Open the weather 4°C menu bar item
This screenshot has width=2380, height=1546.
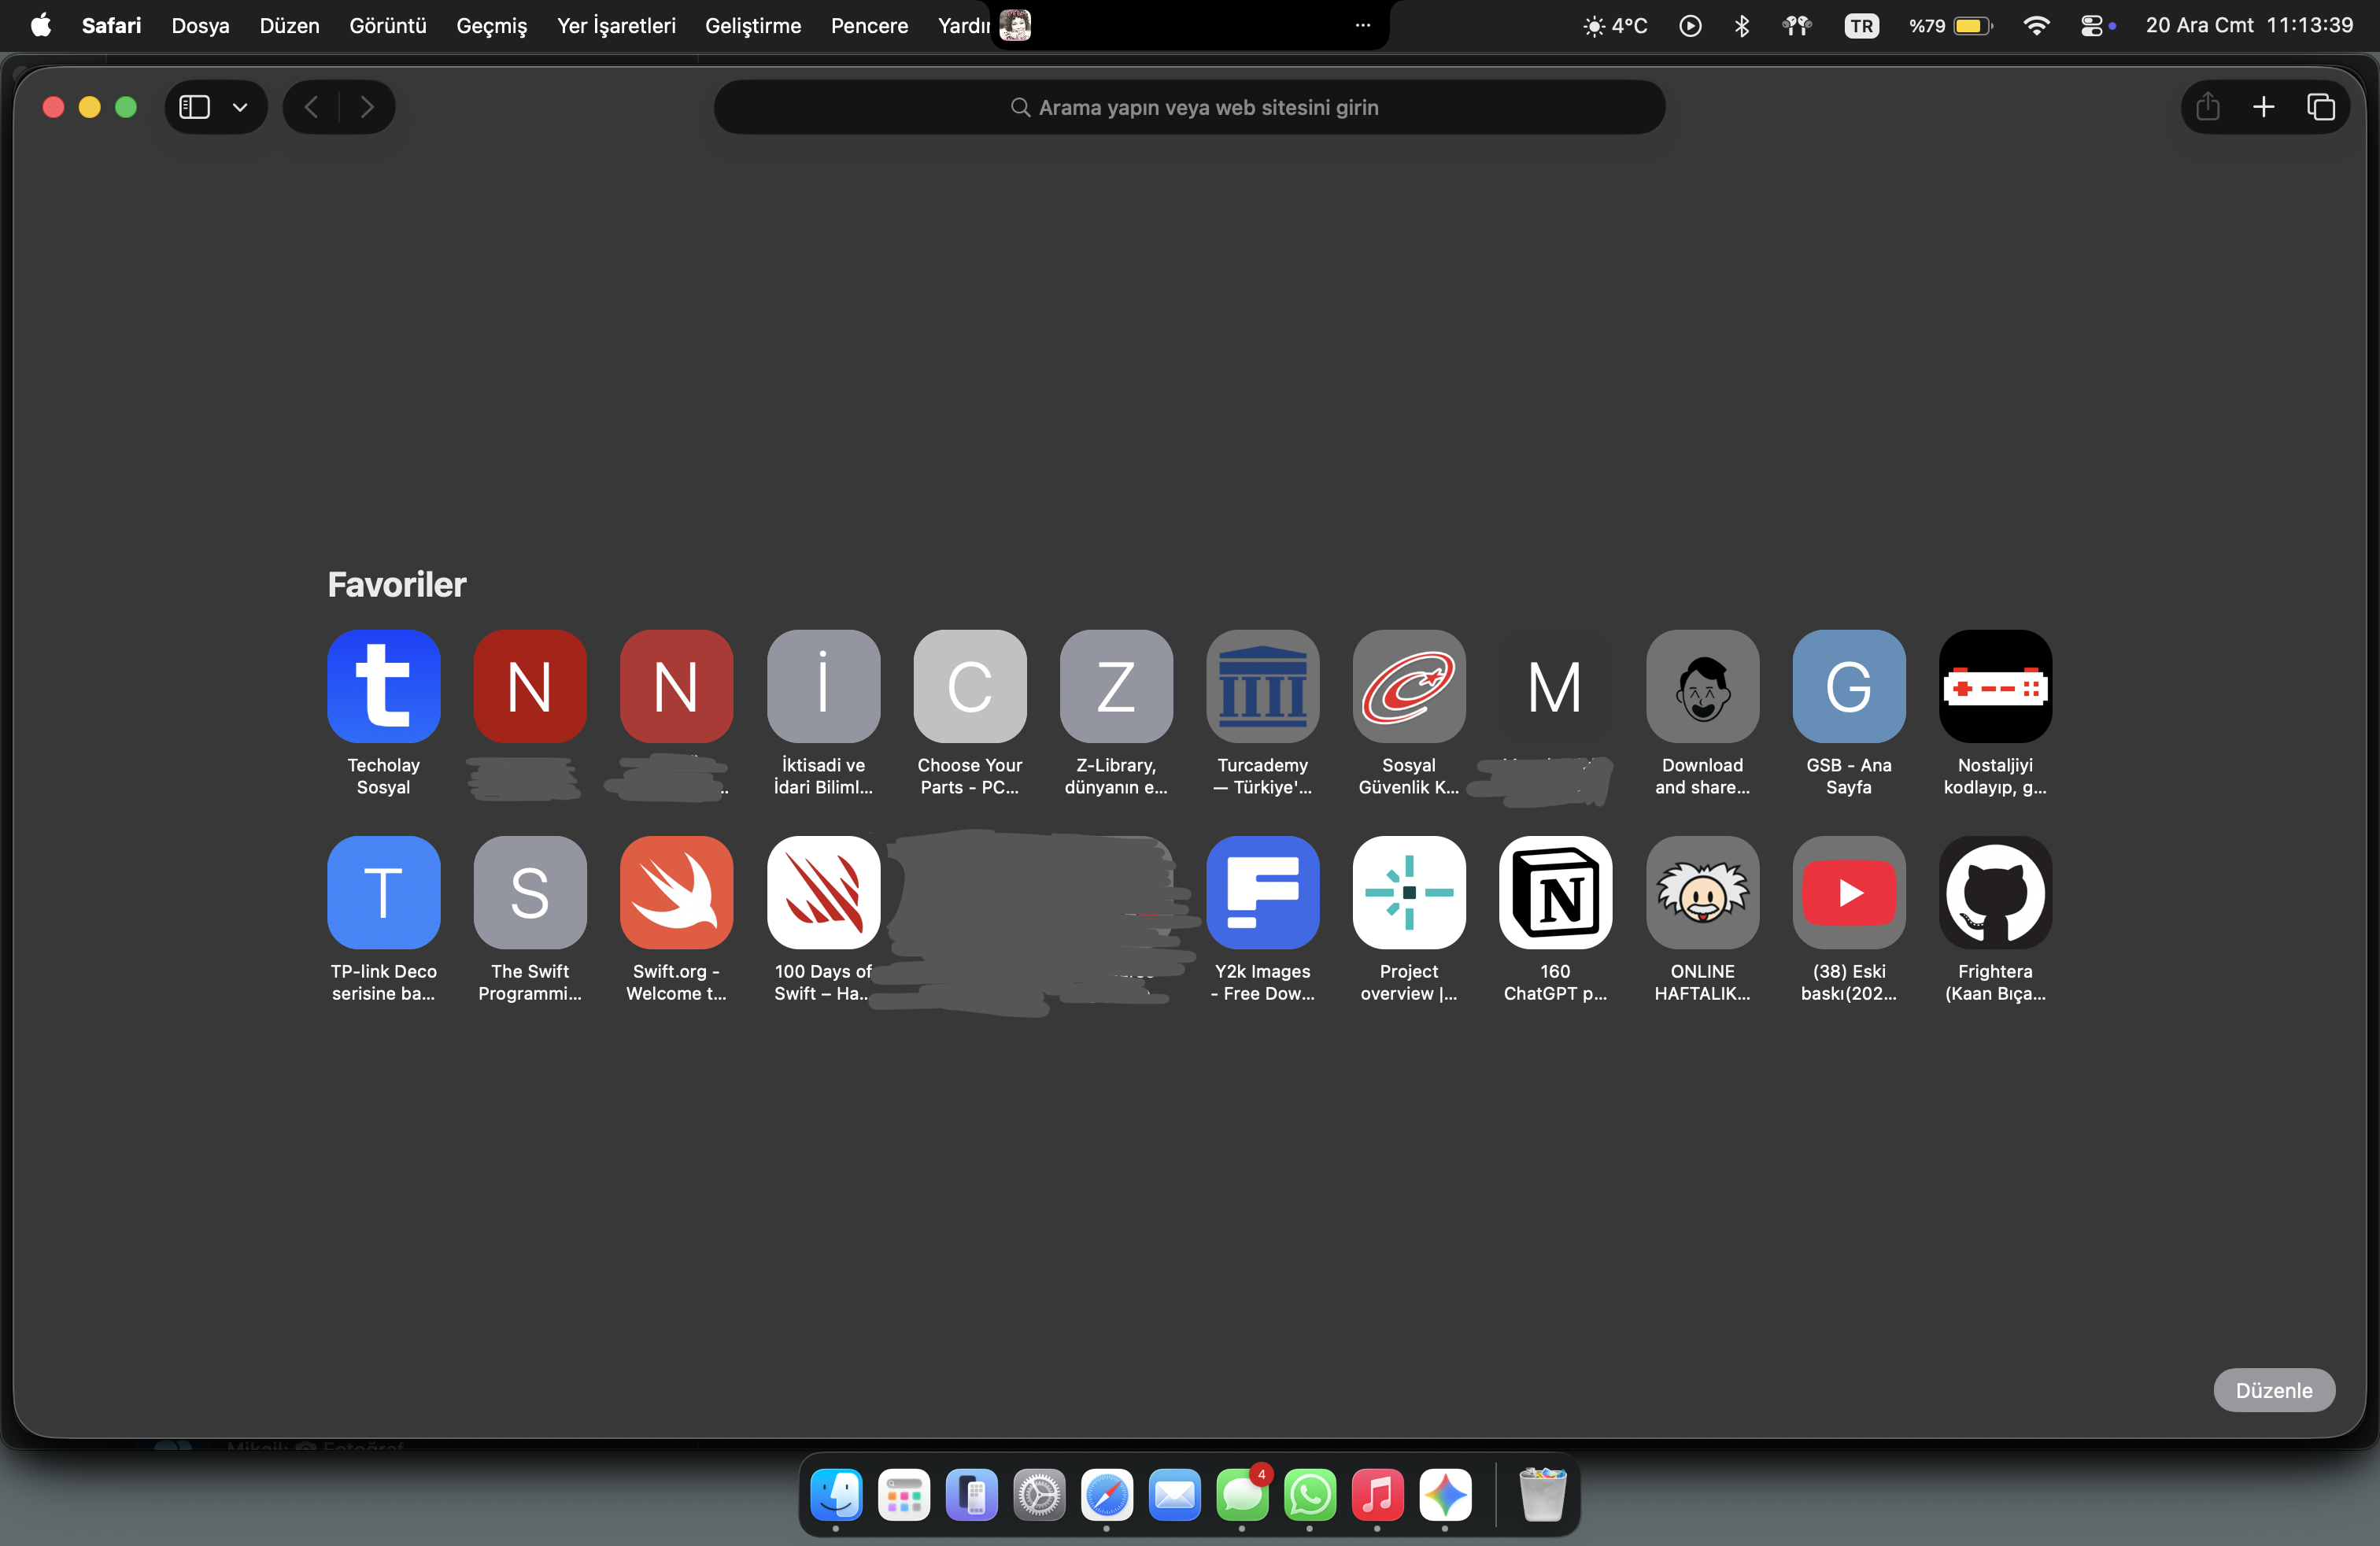(1615, 25)
